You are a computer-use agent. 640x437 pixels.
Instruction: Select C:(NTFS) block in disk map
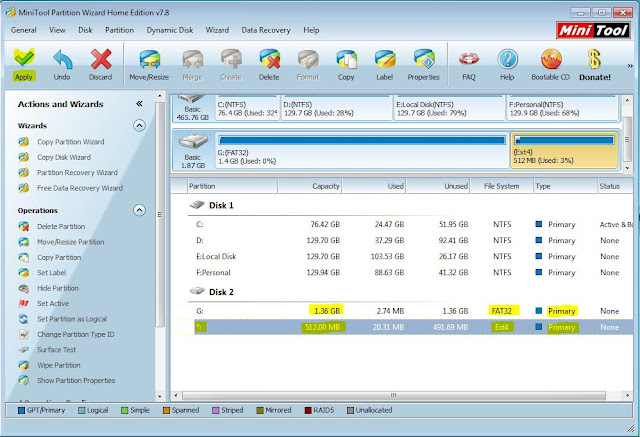247,108
